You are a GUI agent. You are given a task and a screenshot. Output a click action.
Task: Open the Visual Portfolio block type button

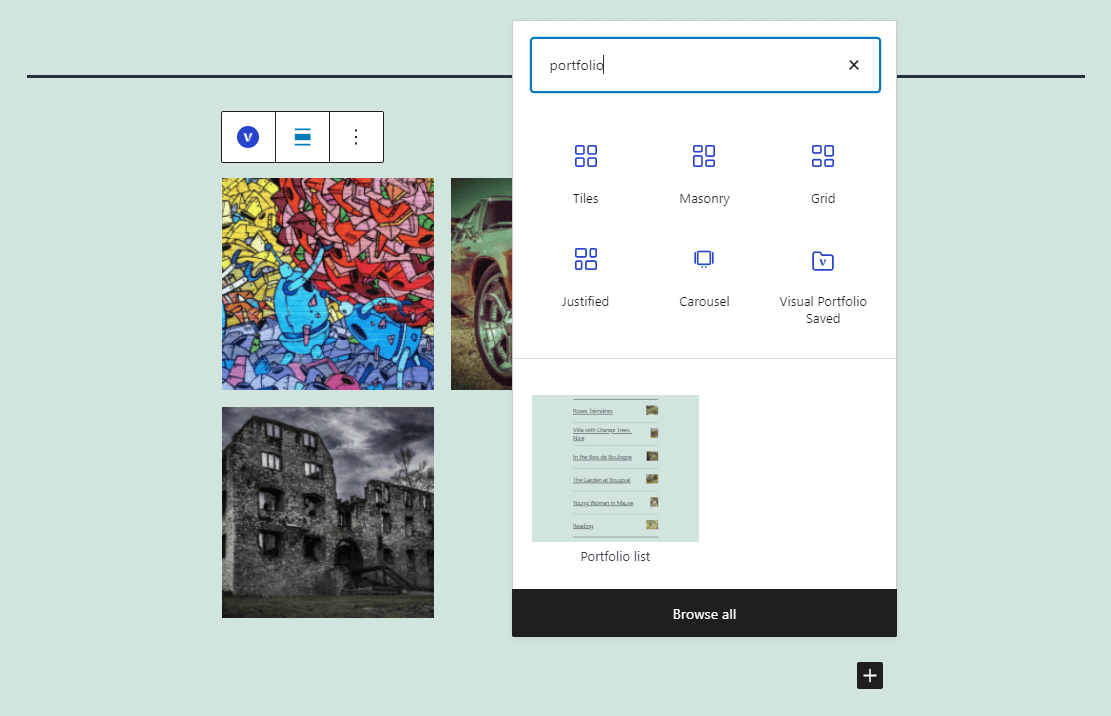point(248,137)
